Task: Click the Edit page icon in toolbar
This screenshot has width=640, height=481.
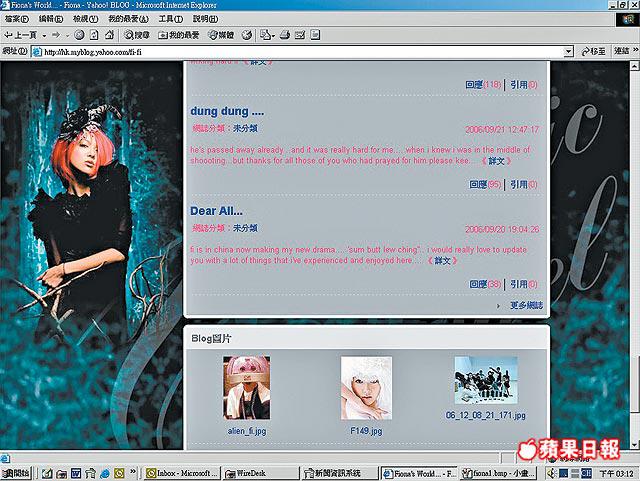Action: [300, 36]
